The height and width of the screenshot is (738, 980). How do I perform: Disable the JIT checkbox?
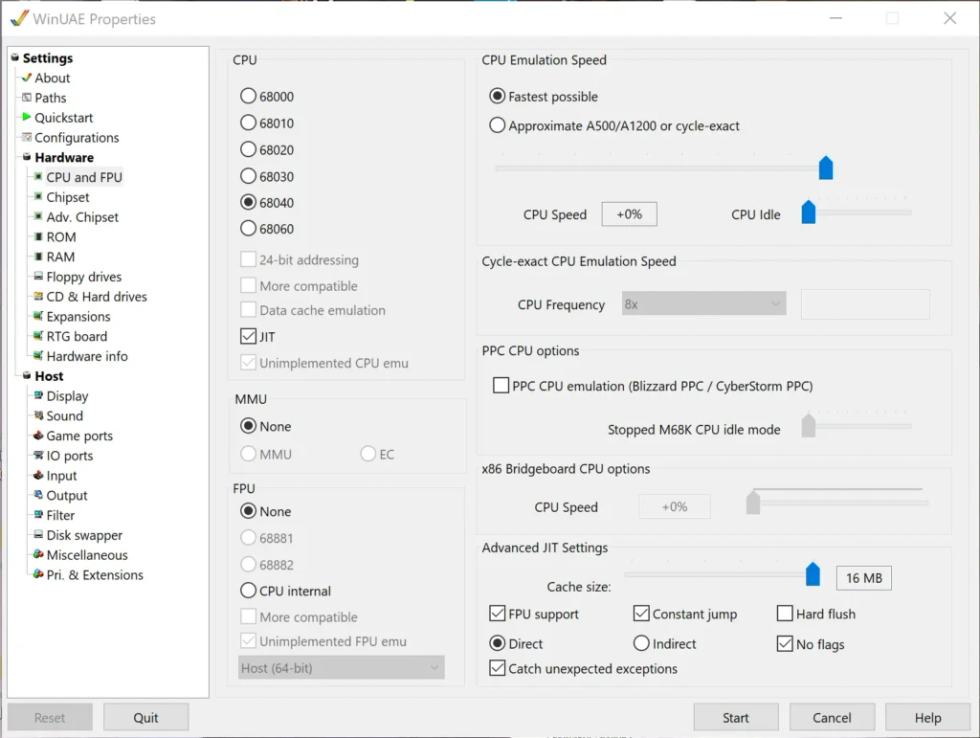pyautogui.click(x=248, y=336)
